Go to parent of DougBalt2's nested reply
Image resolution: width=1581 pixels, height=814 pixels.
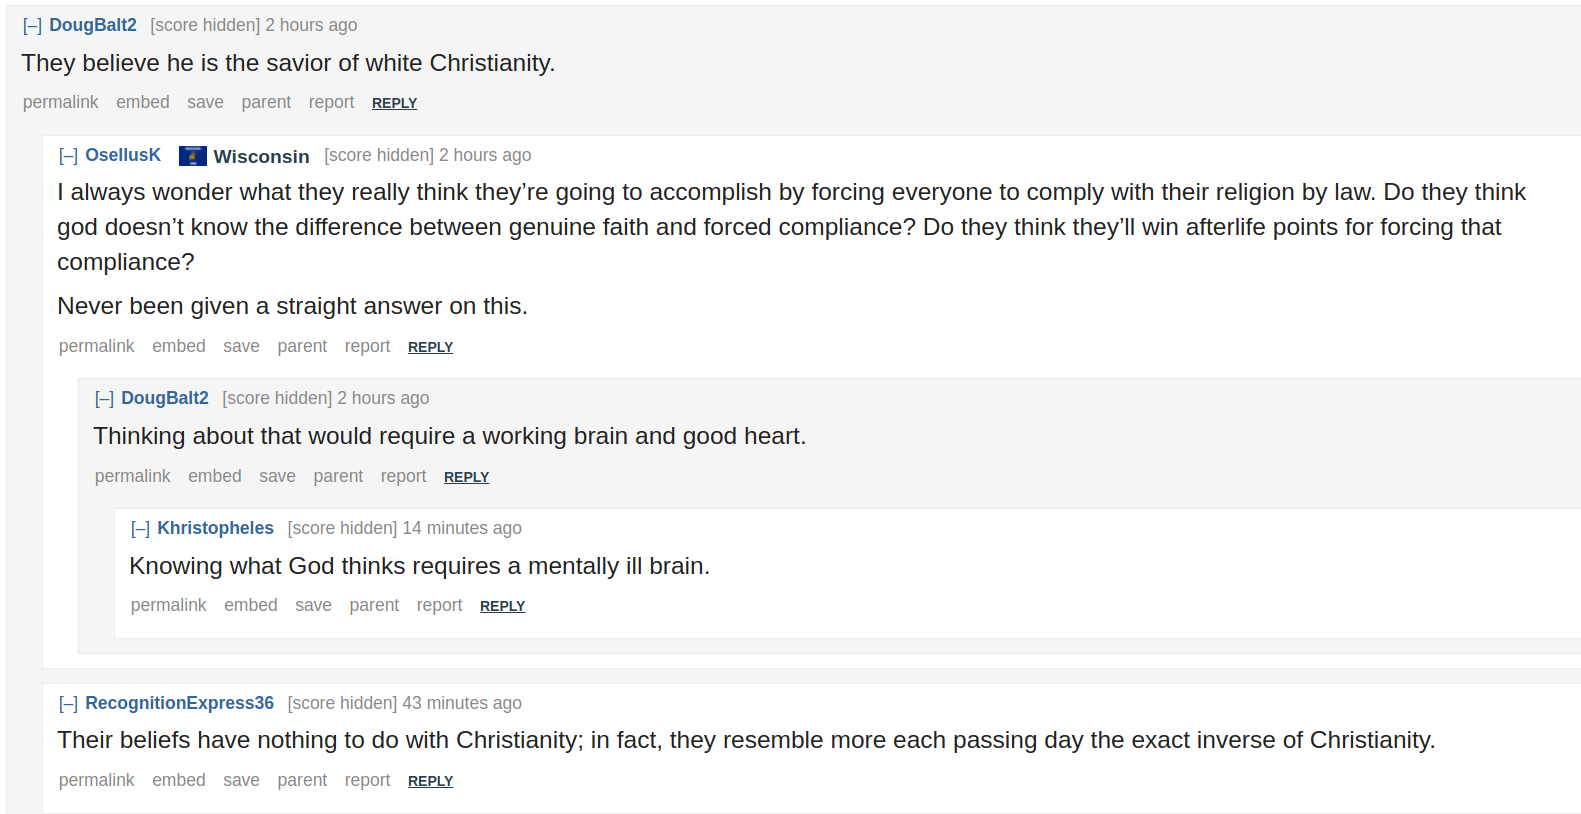338,476
